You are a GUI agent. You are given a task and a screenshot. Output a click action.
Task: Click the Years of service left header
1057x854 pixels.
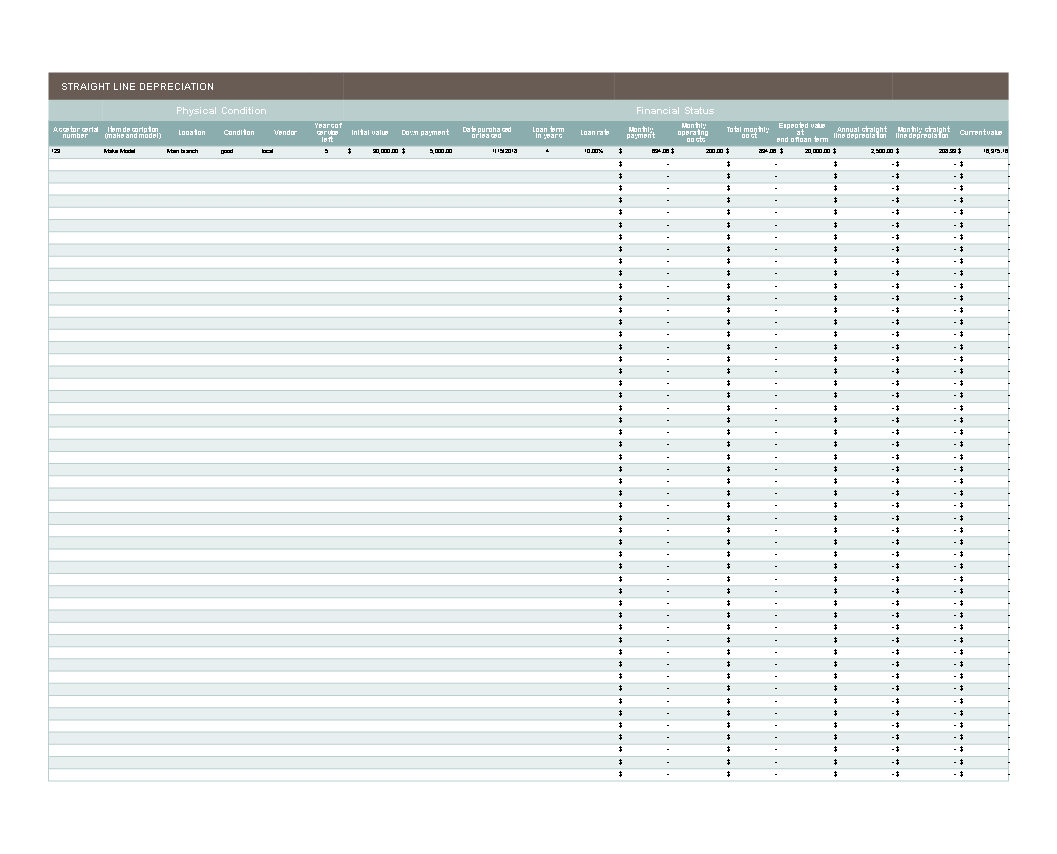click(x=328, y=133)
